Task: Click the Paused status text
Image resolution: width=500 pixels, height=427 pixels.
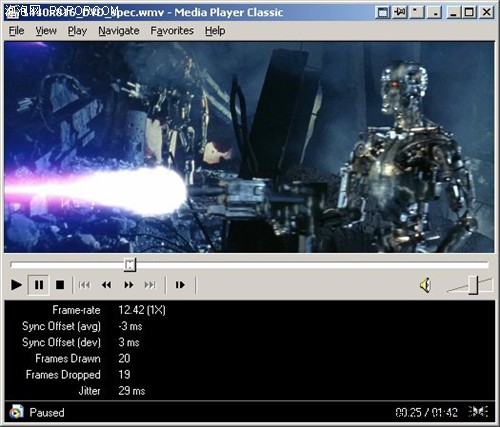Action: (47, 413)
